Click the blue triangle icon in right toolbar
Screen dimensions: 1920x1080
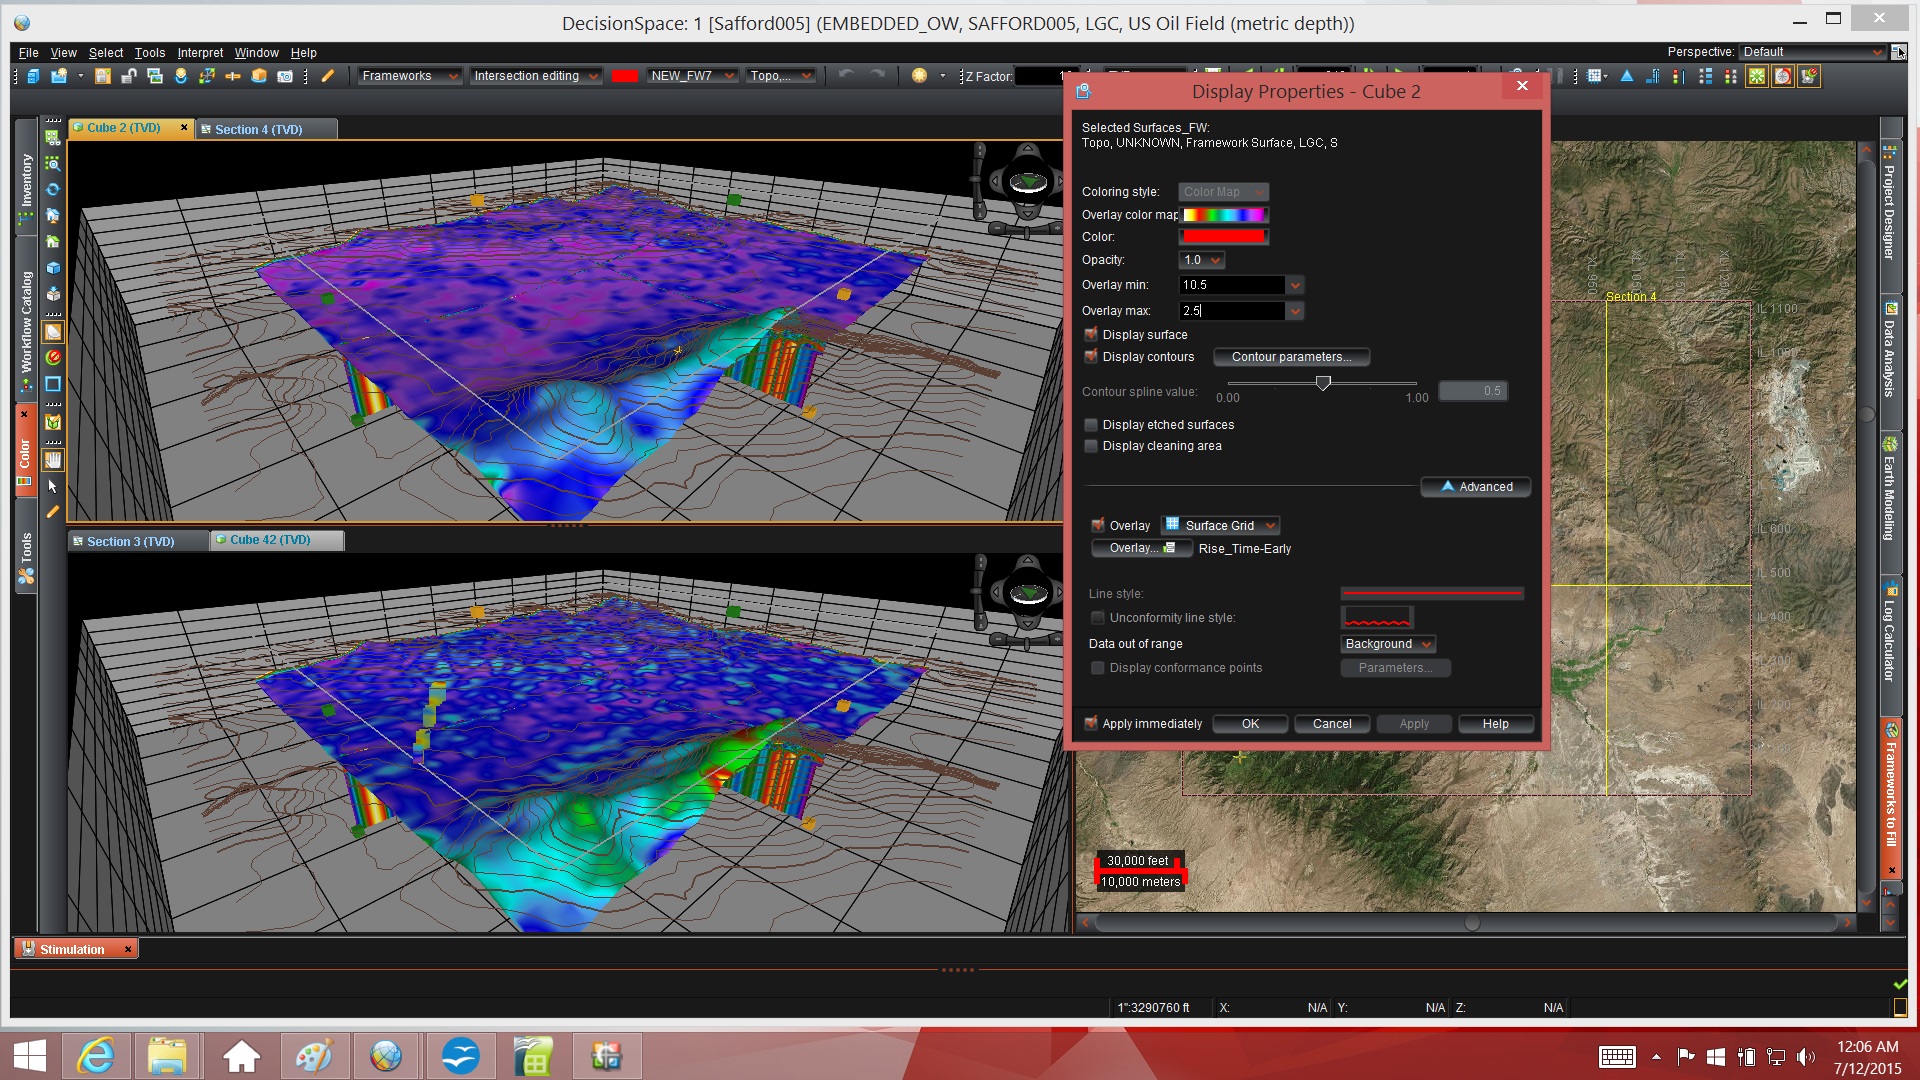[1627, 76]
